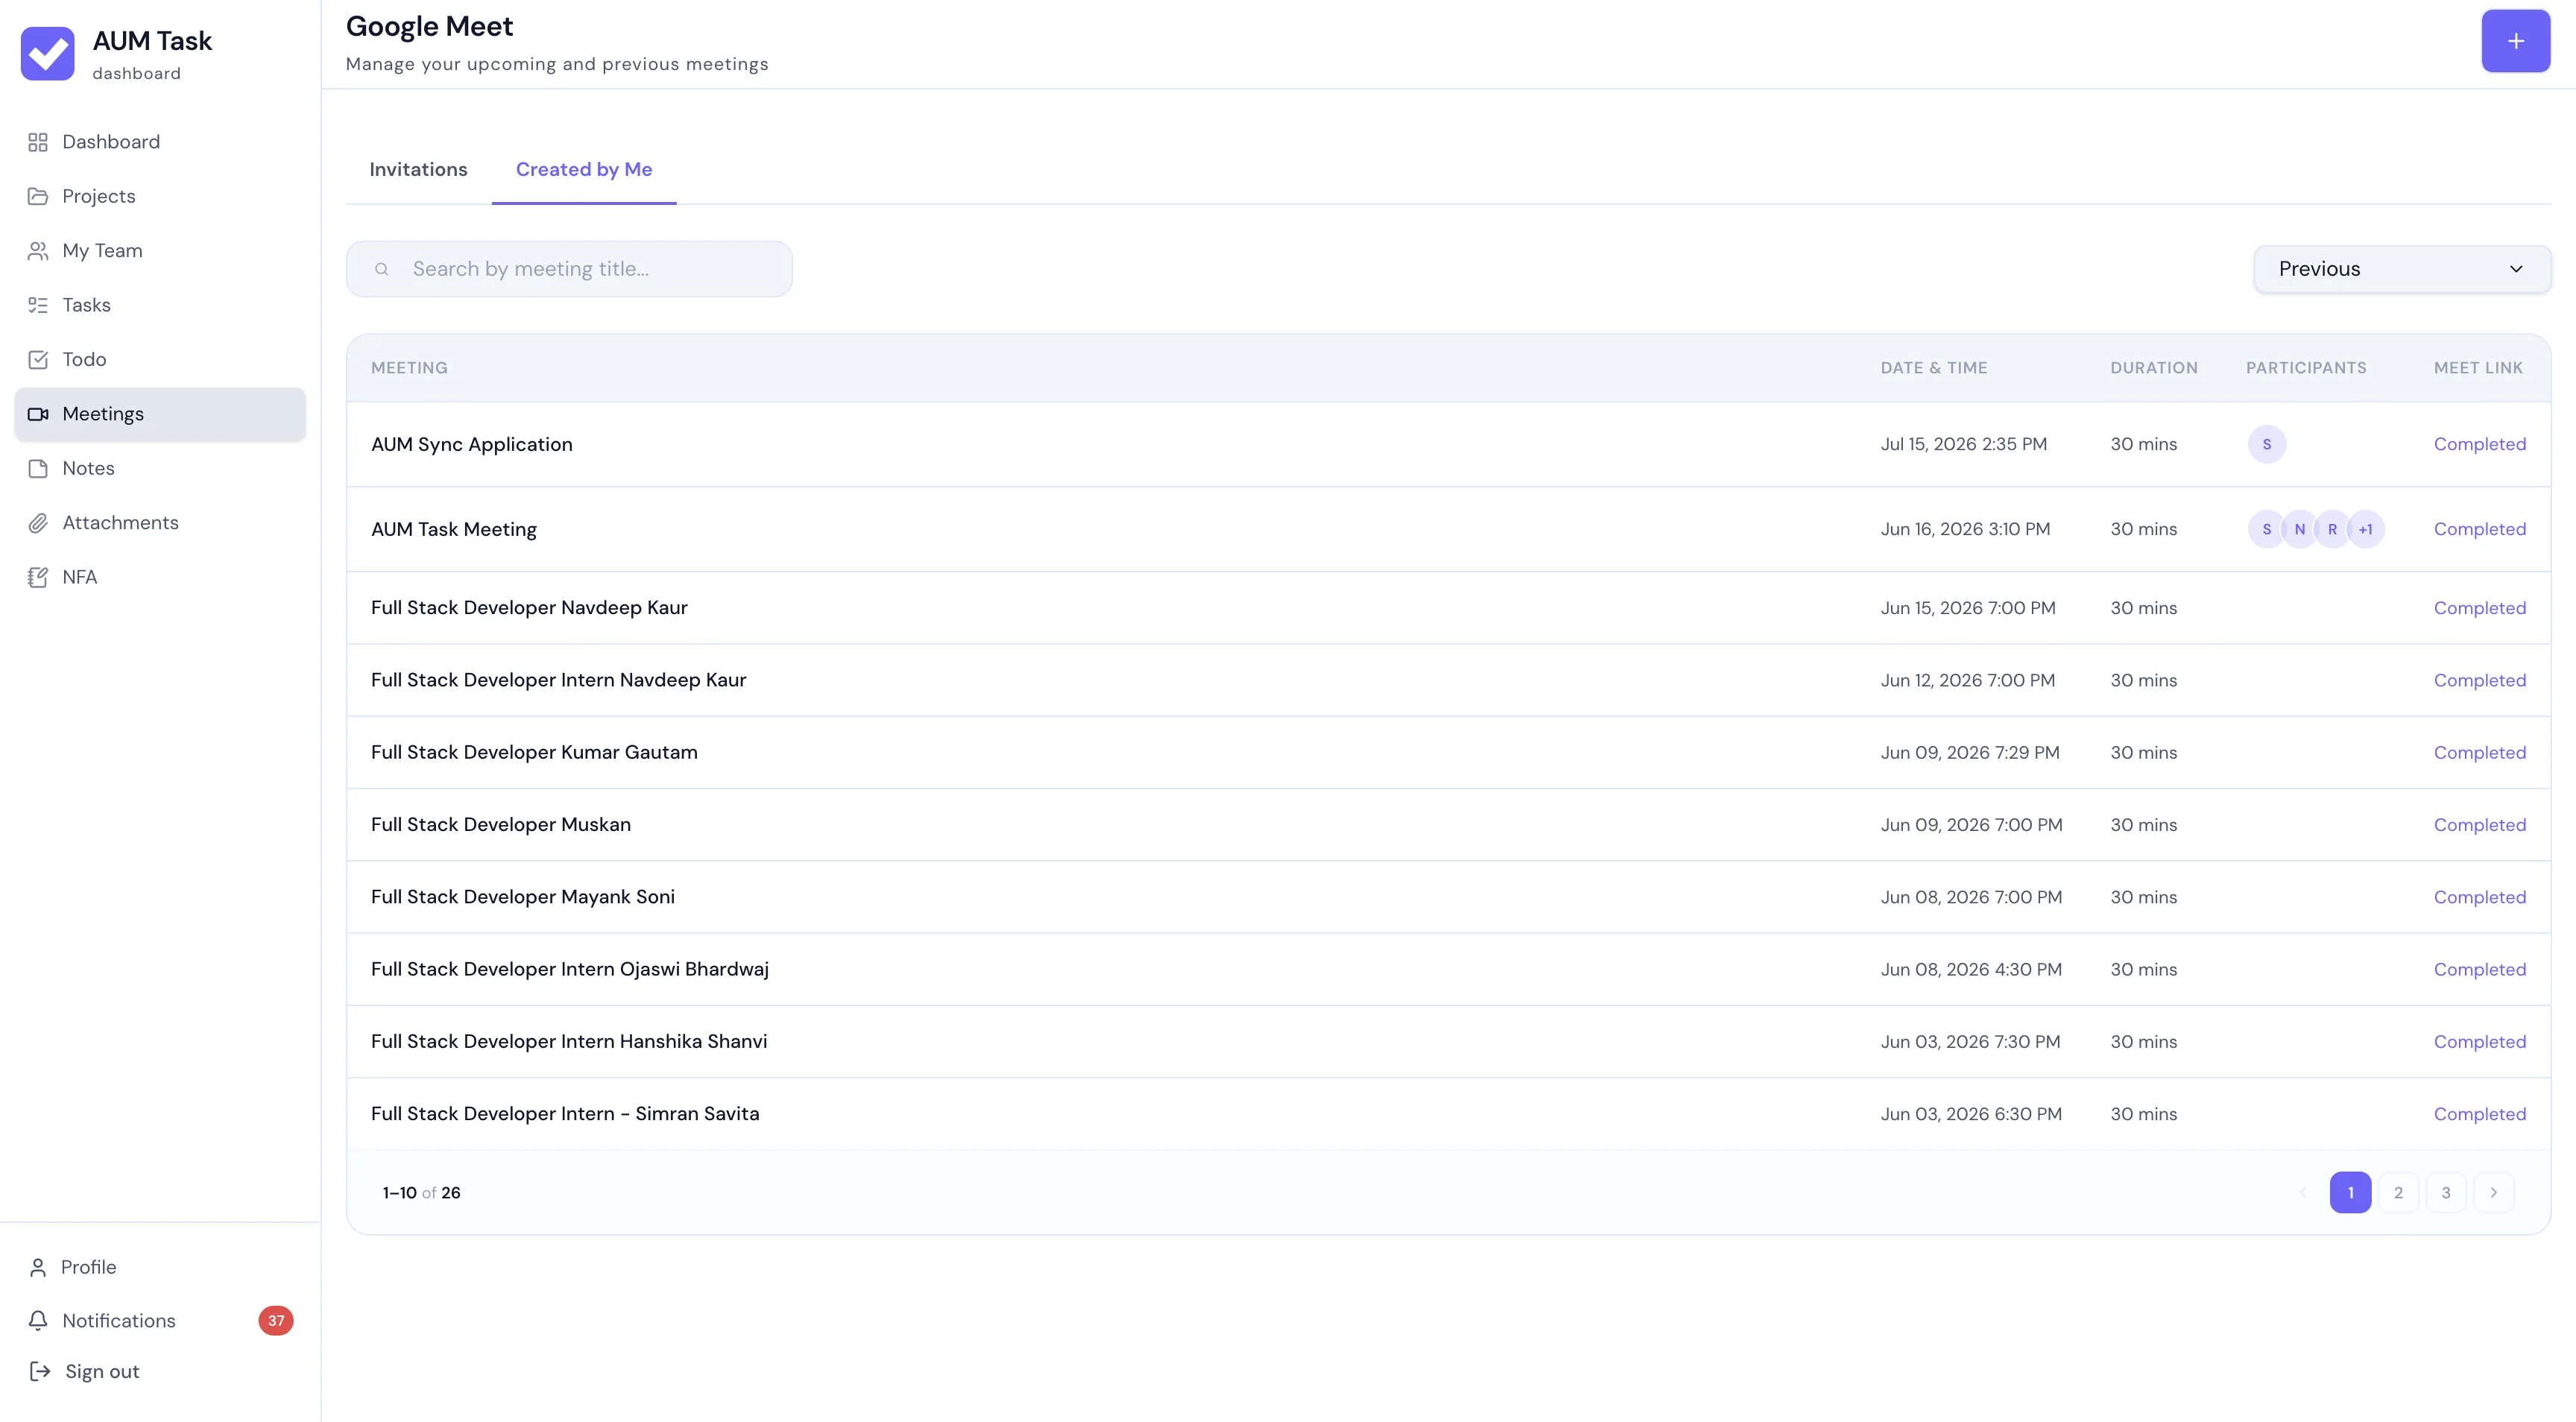
Task: Go to Projects in sidebar
Action: point(160,196)
